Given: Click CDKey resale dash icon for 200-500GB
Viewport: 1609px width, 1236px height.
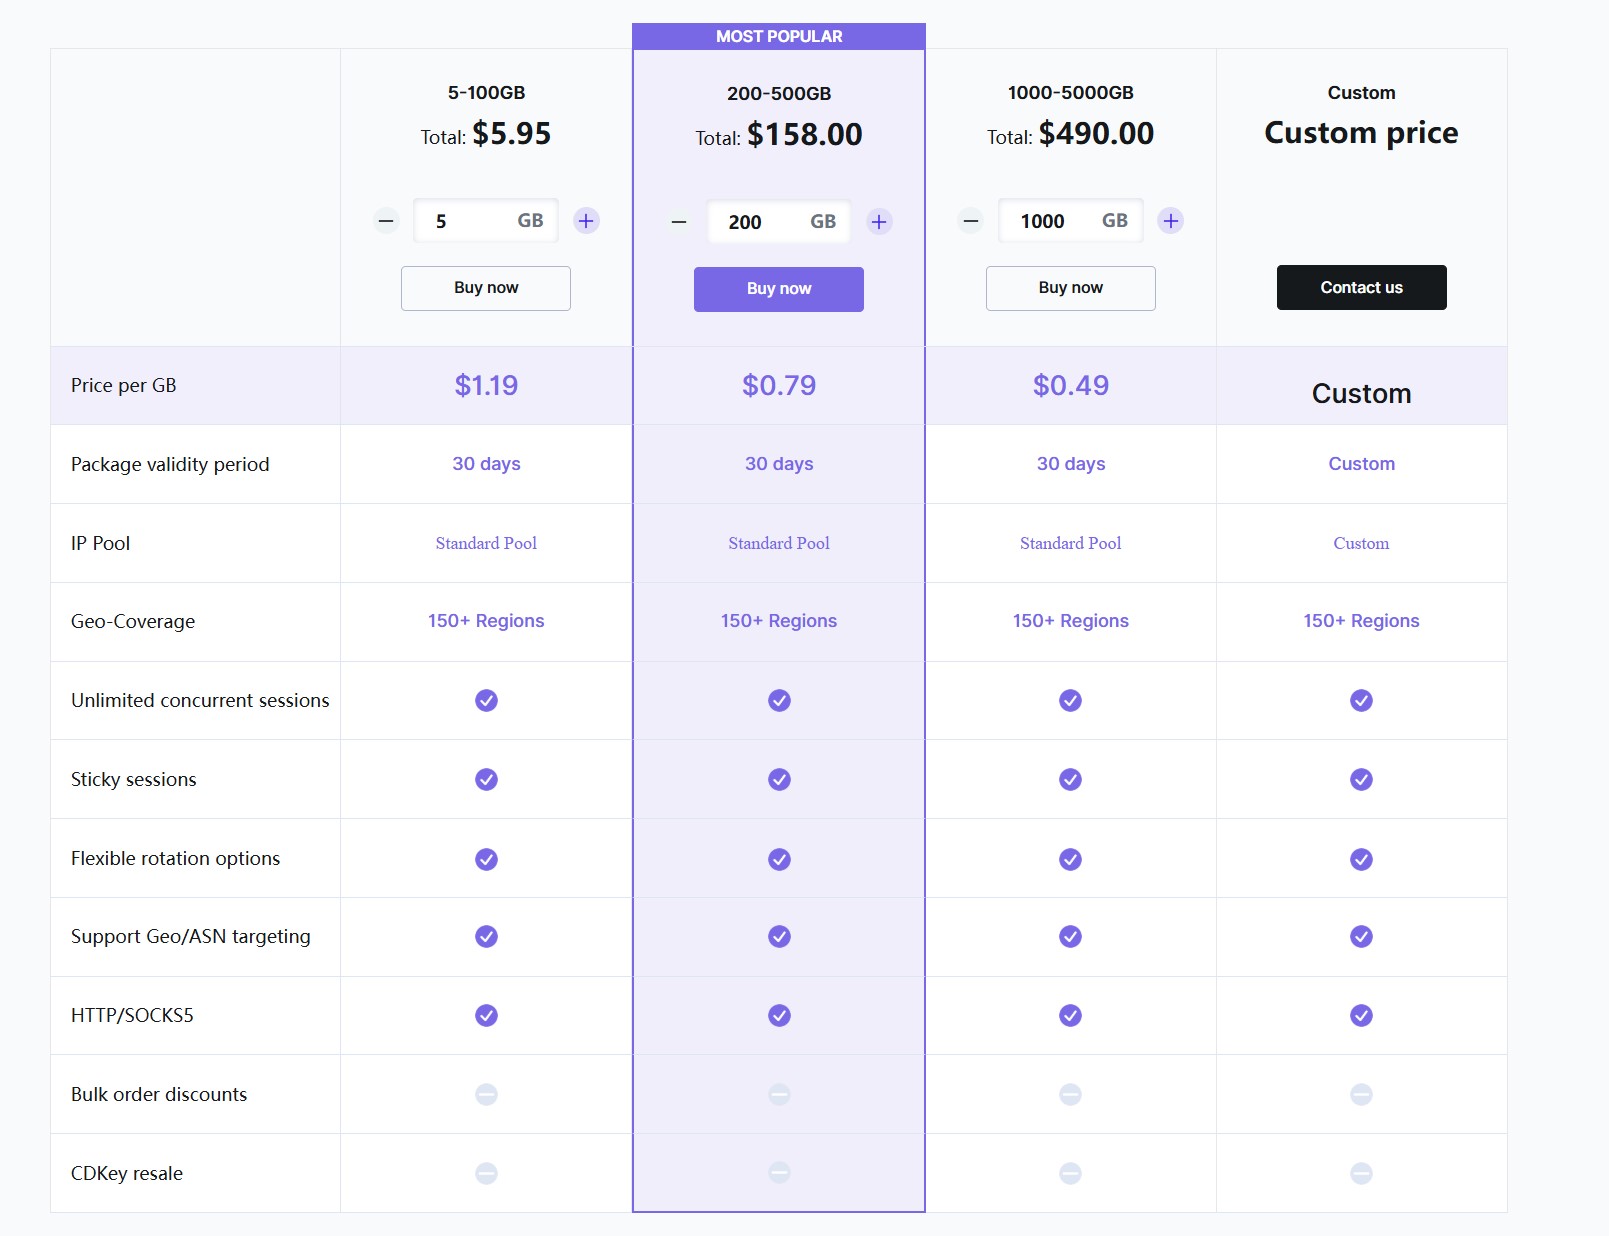Looking at the screenshot, I should [x=779, y=1173].
